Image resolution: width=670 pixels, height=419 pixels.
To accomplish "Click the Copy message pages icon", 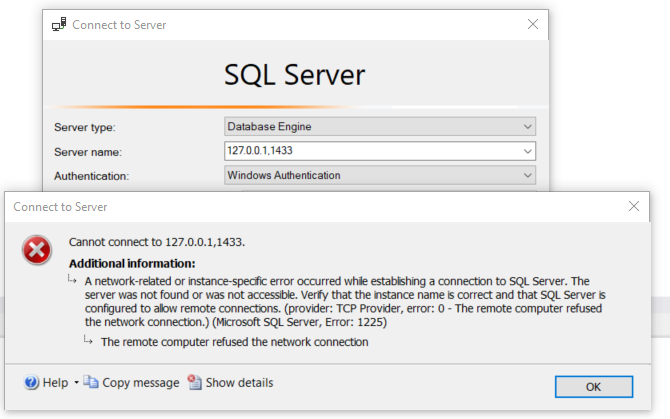I will [91, 382].
